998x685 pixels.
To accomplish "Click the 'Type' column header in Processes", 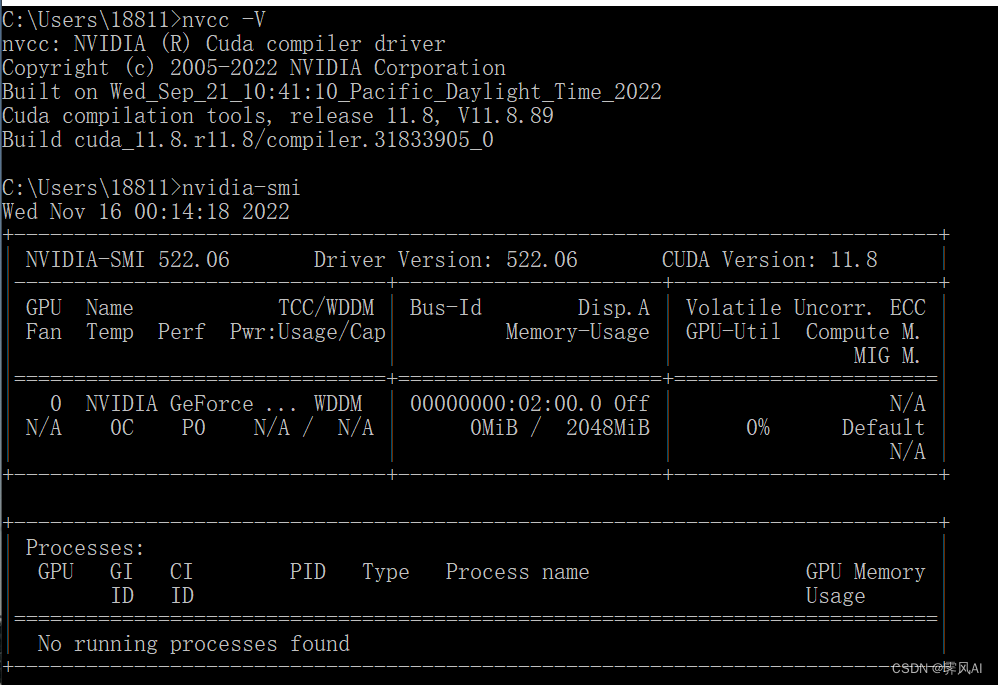I will tap(386, 572).
